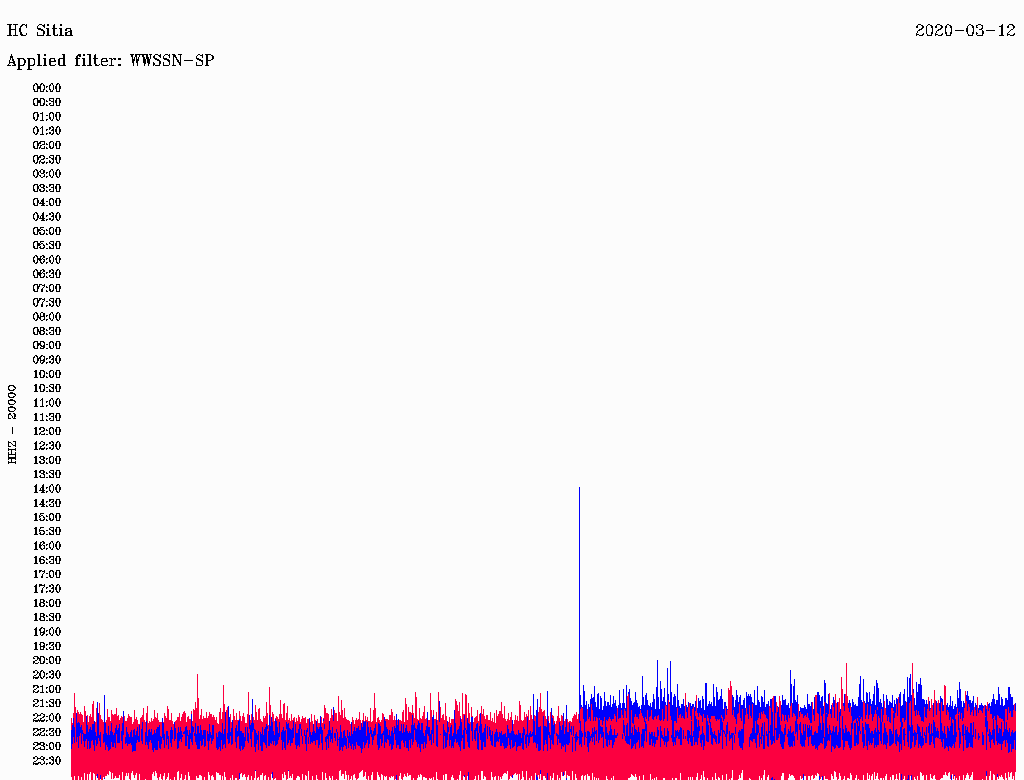Click the 'Applied filter: WWSSN-SP' label
Image resolution: width=1024 pixels, height=780 pixels.
point(110,61)
